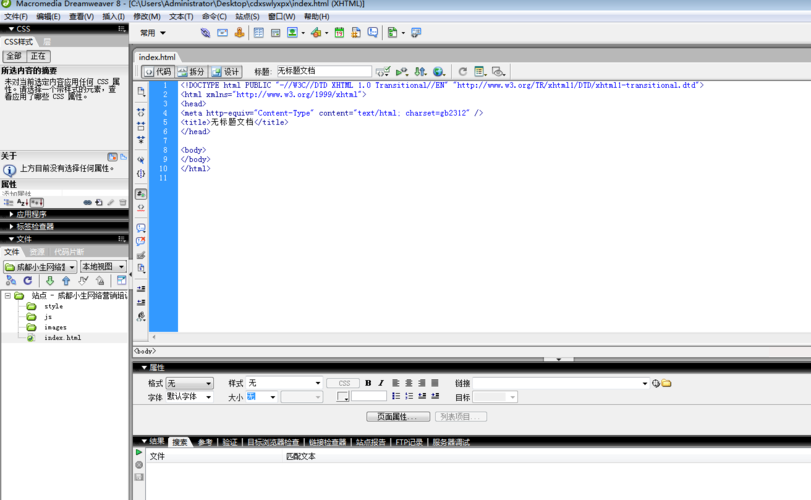The width and height of the screenshot is (811, 500).
Task: Open the 修改(M) menu
Action: 146,17
